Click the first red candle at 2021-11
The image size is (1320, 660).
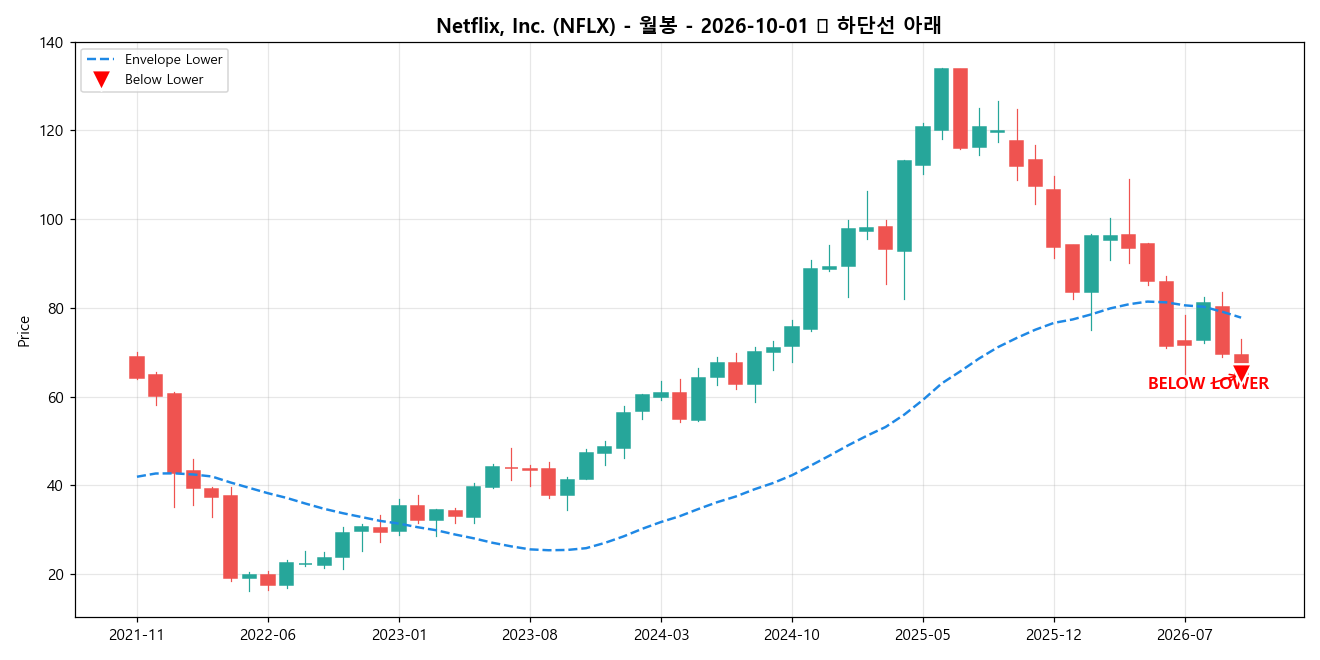tap(137, 367)
